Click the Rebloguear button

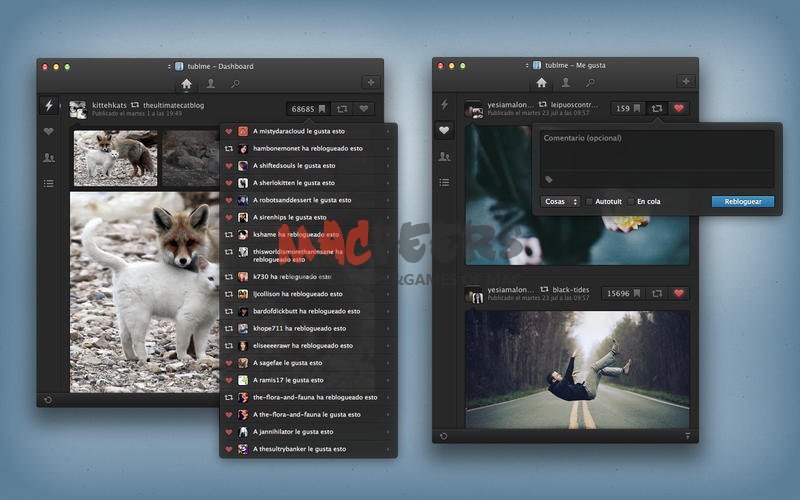pyautogui.click(x=742, y=201)
